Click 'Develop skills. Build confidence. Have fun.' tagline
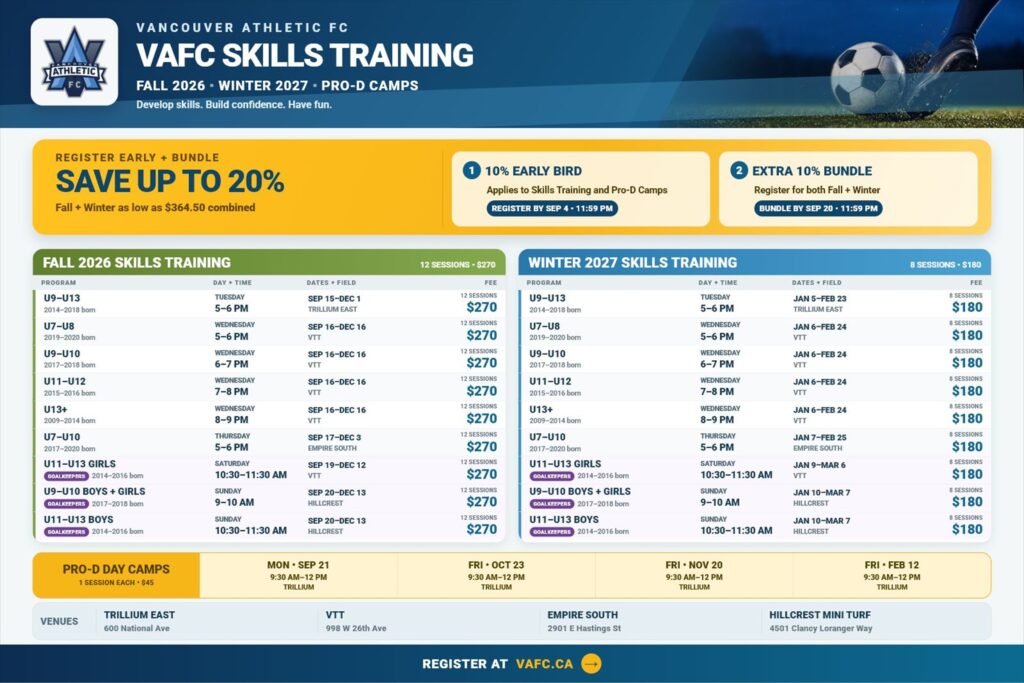1024x683 pixels. pyautogui.click(x=234, y=104)
